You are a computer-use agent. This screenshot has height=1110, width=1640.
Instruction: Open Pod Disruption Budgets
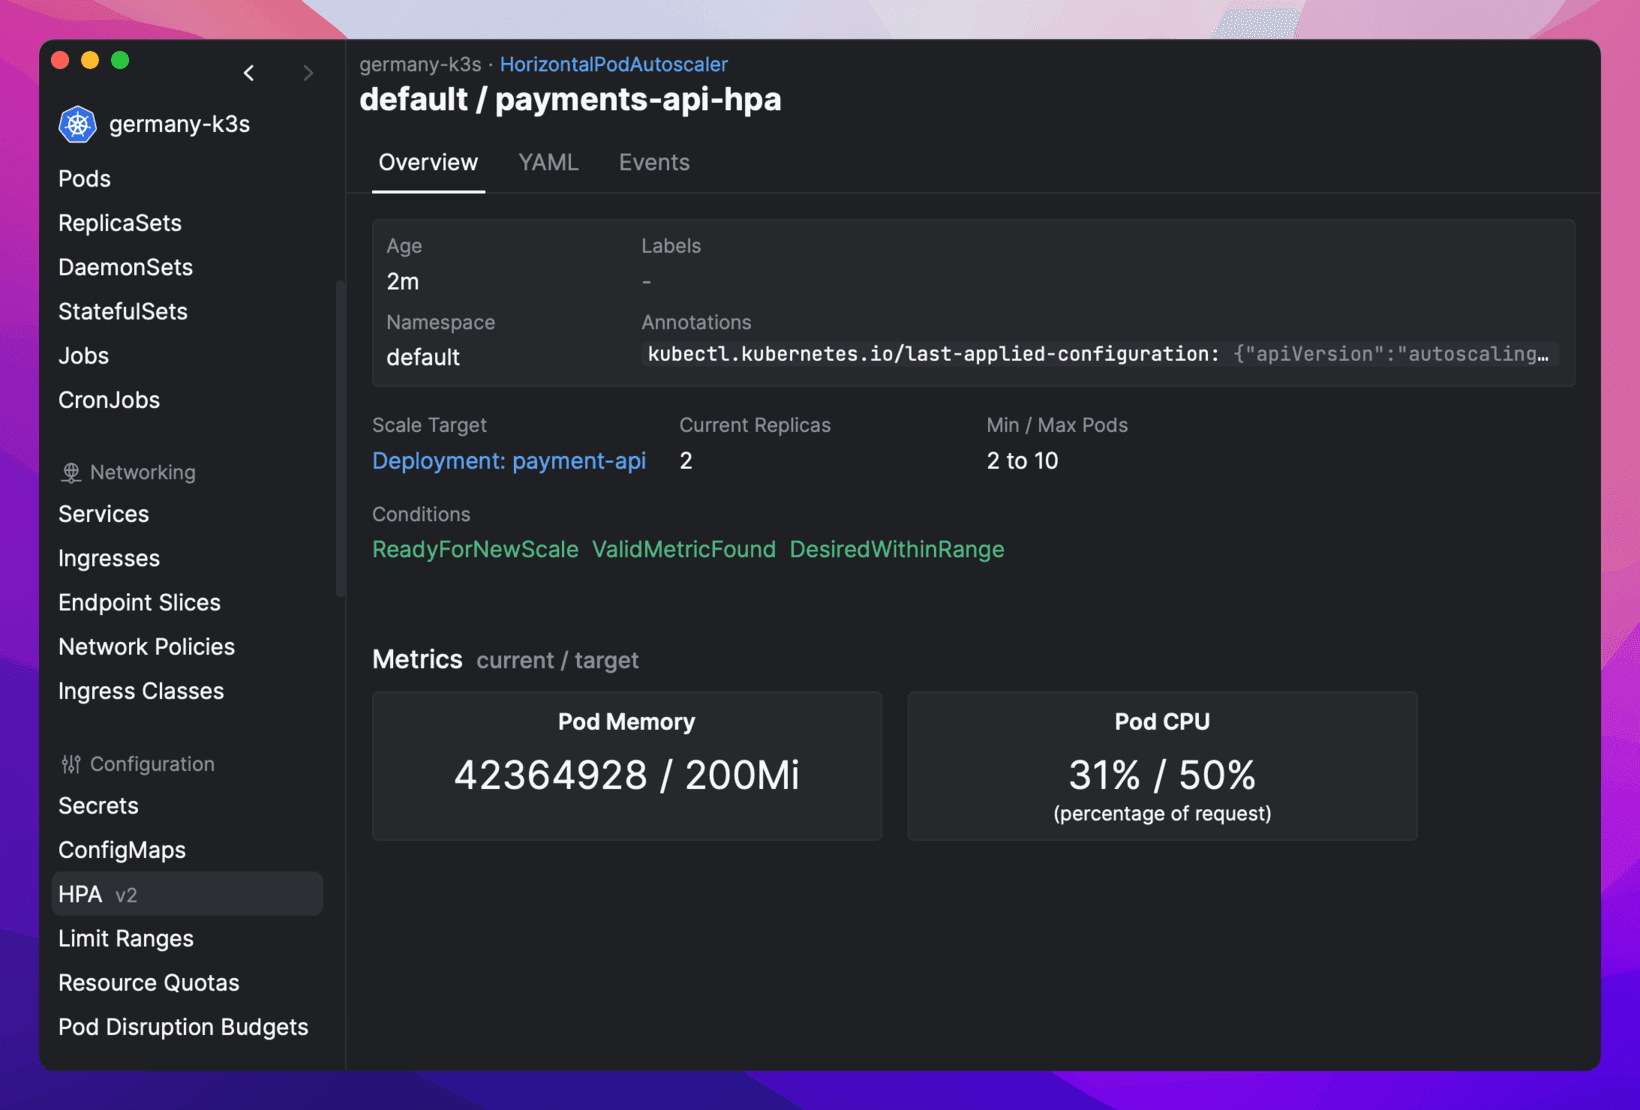click(x=183, y=1026)
